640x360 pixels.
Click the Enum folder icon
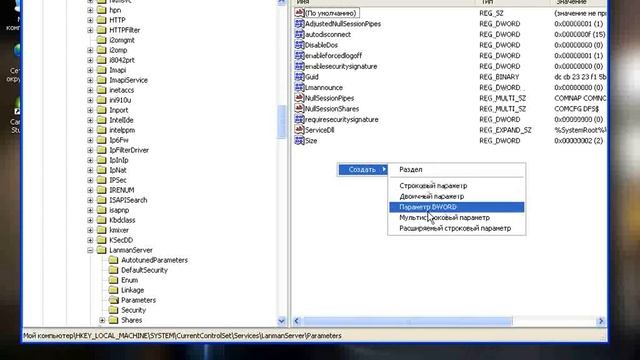click(x=113, y=280)
